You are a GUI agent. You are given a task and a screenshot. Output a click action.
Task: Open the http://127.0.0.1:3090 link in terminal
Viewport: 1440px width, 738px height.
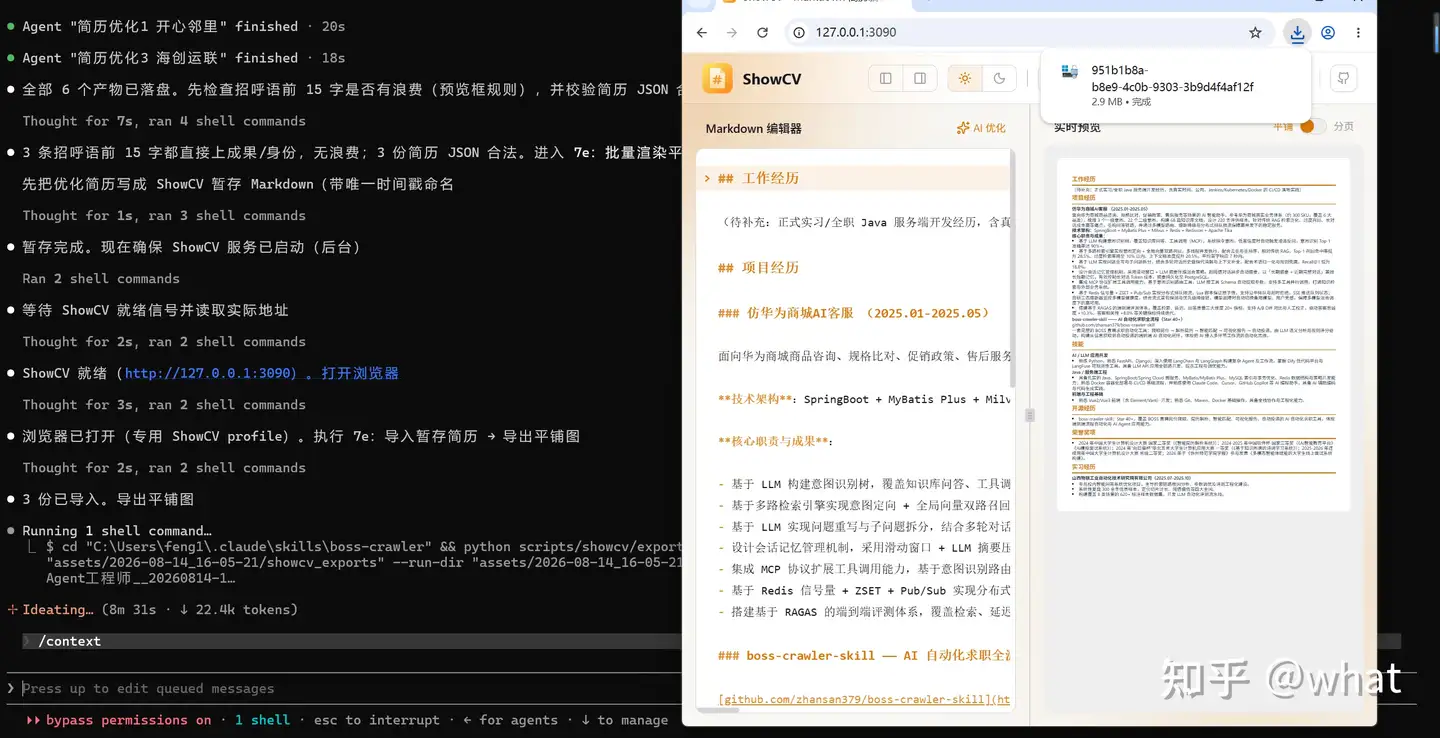click(x=210, y=373)
